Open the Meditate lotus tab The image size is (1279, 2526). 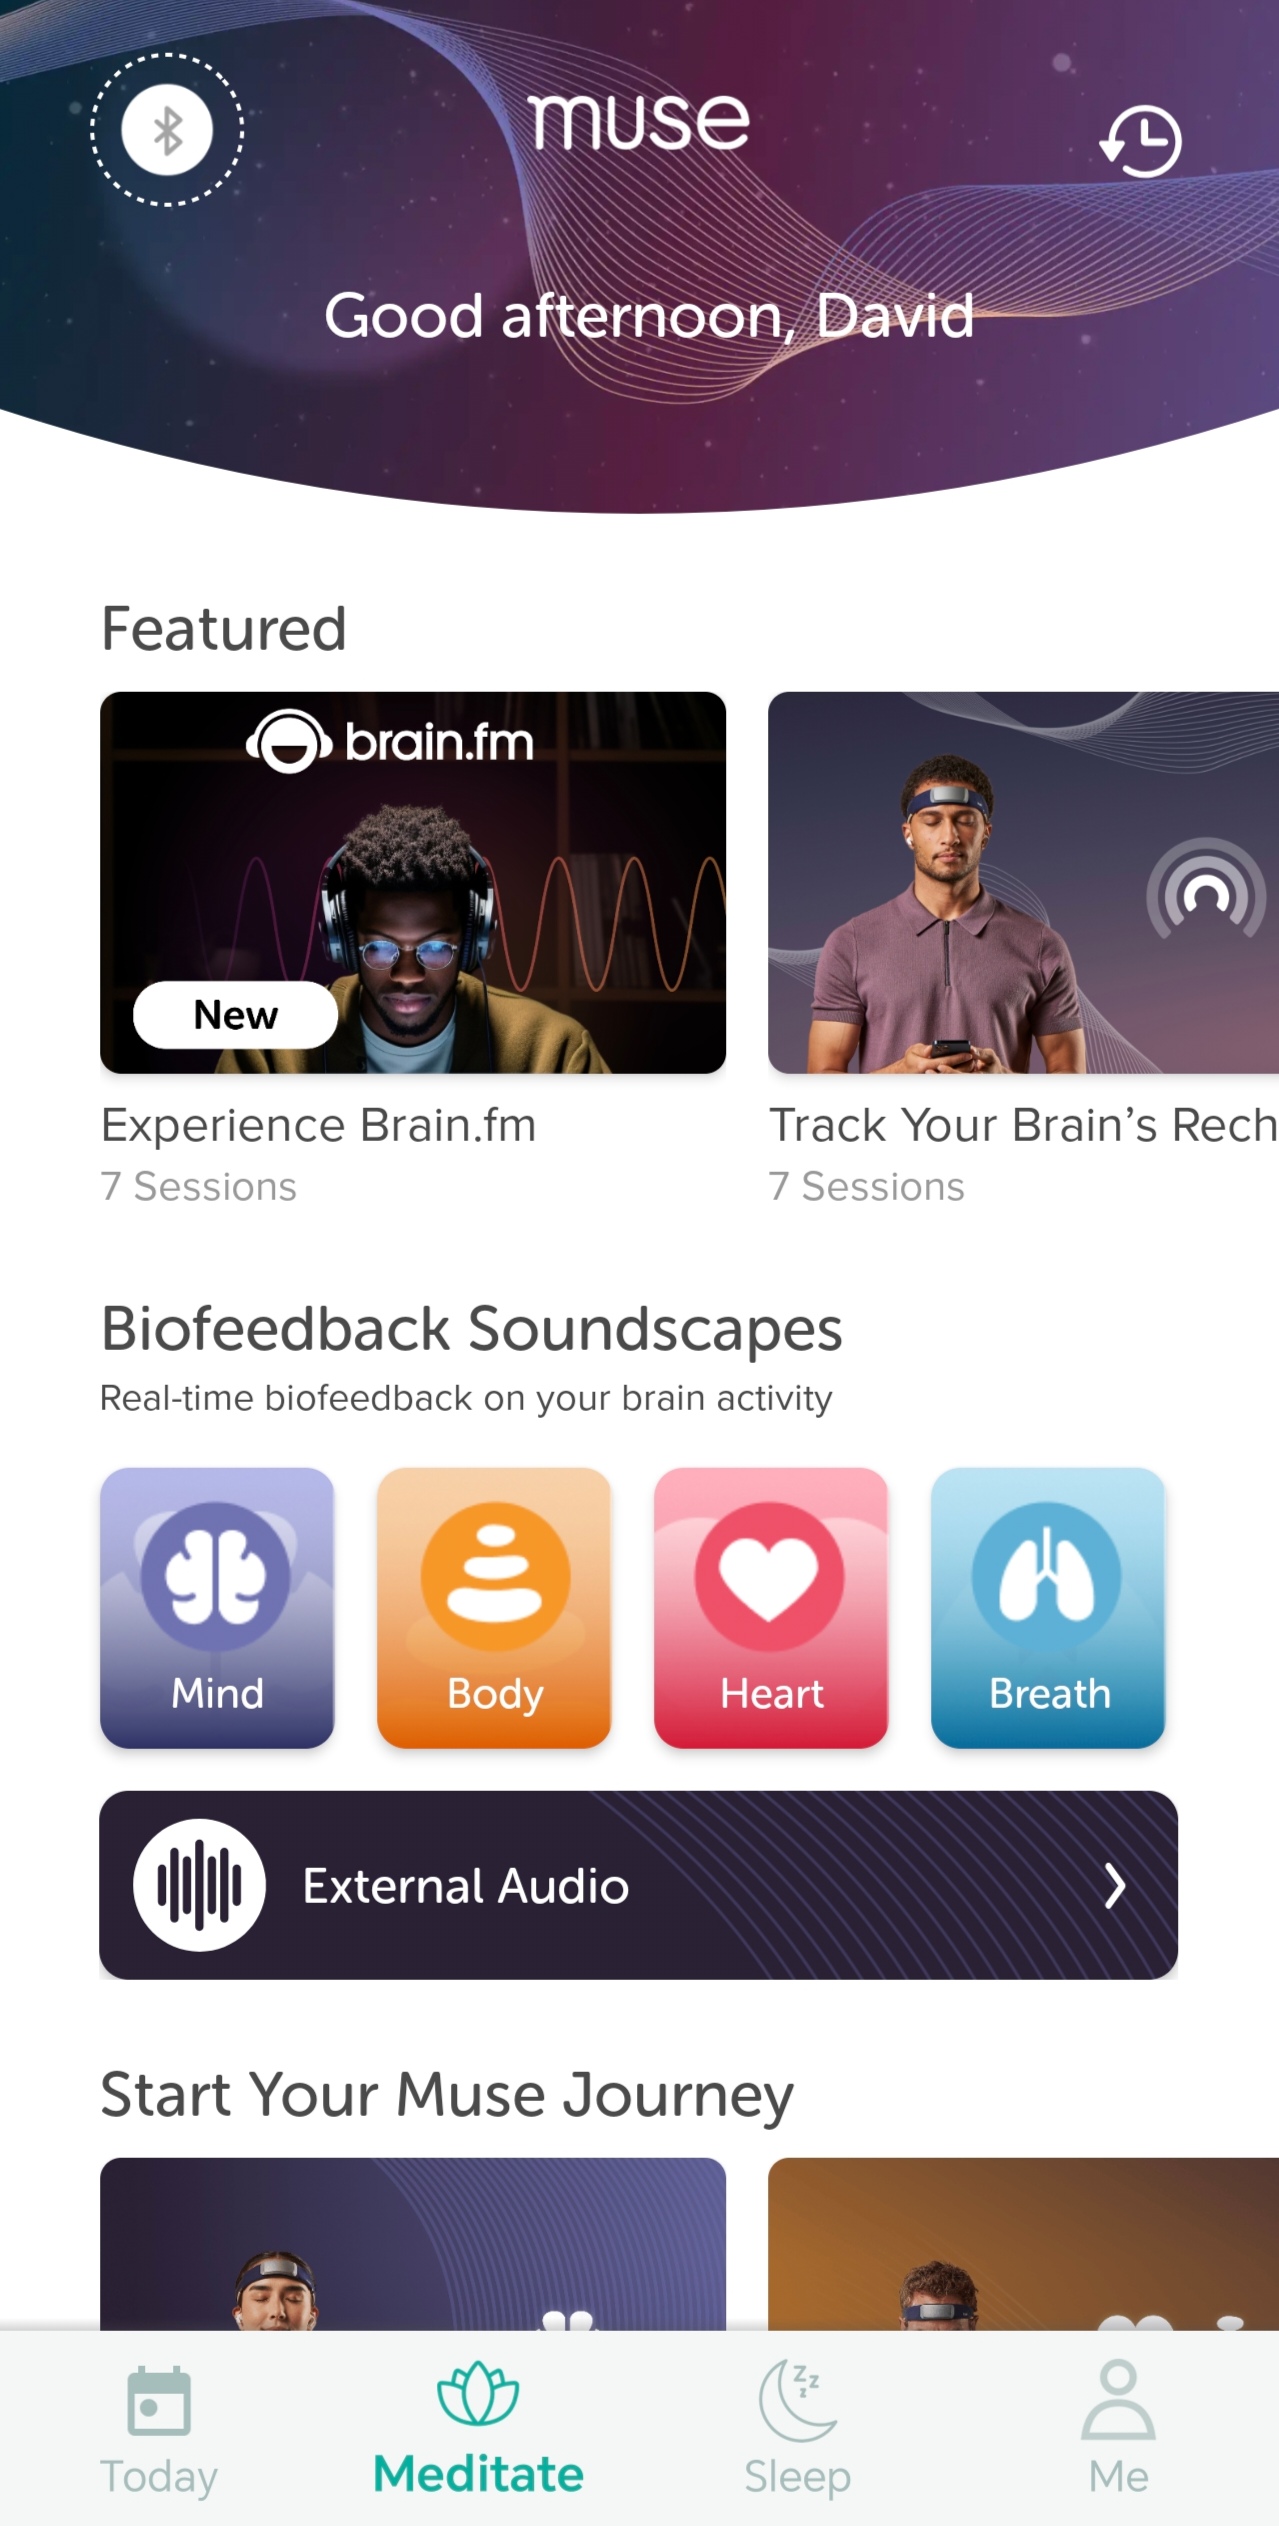click(x=478, y=2429)
